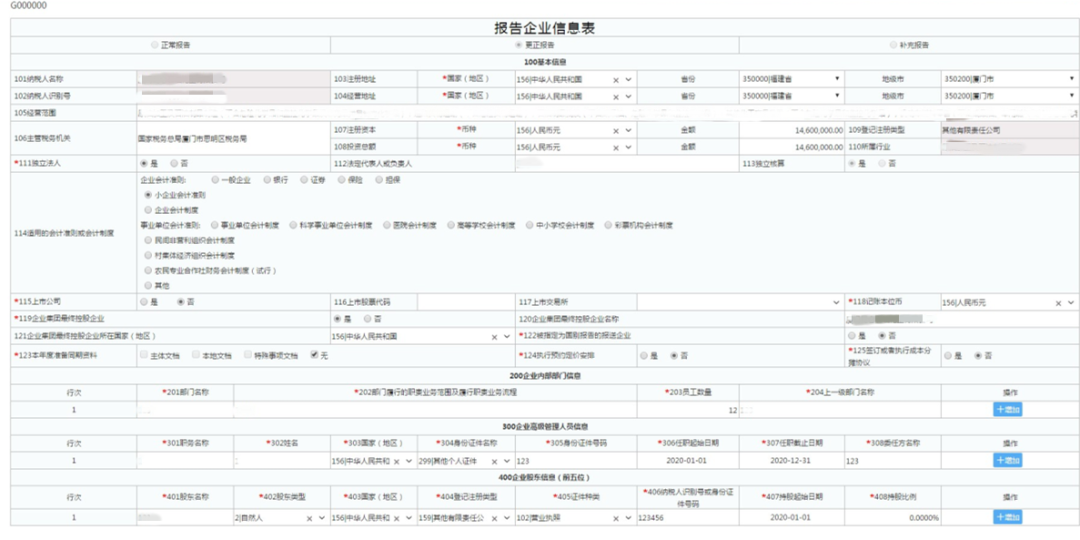Clear the 104经营地址 country selection with the x
The width and height of the screenshot is (1080, 540).
tap(616, 96)
